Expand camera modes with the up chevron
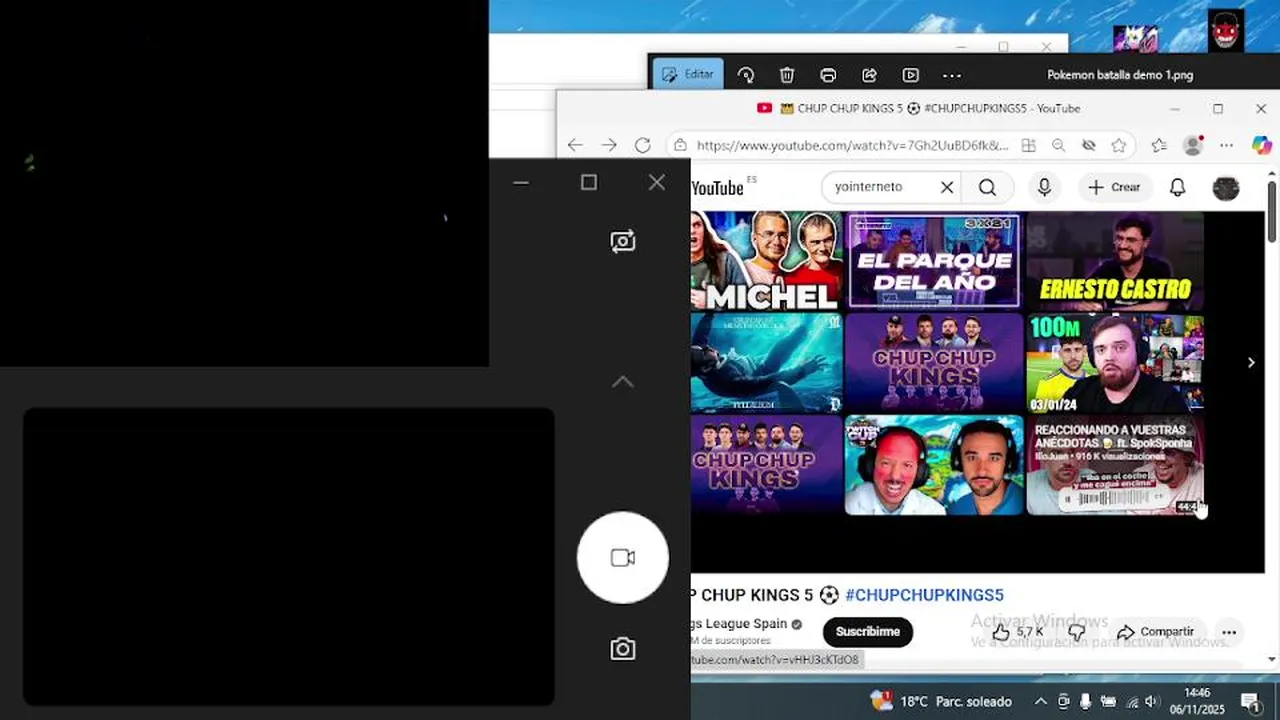This screenshot has height=720, width=1280. 622,382
